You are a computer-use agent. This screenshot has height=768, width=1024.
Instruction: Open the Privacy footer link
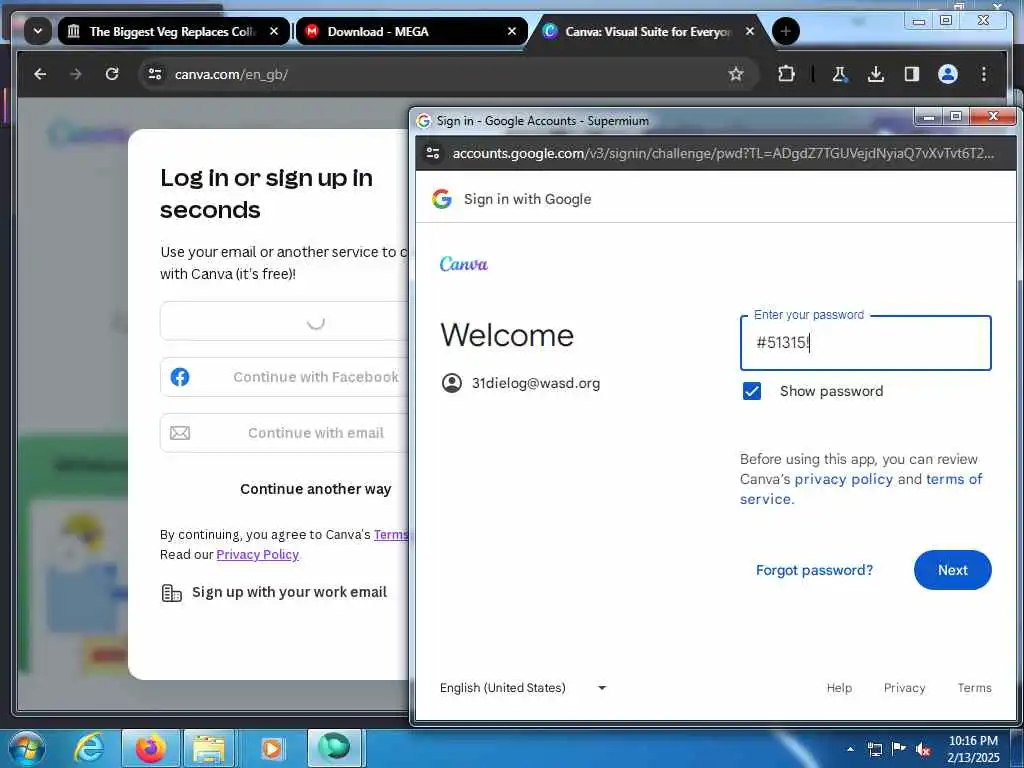click(x=904, y=688)
